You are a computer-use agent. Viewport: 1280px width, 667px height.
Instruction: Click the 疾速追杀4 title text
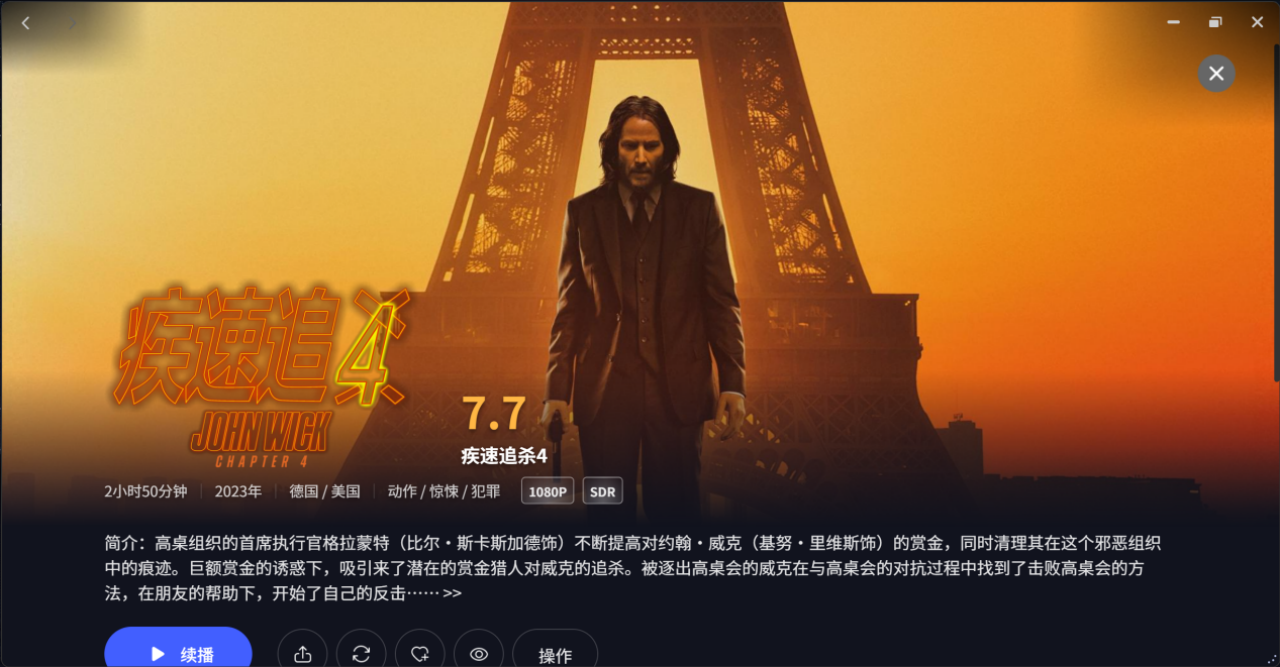[x=504, y=456]
